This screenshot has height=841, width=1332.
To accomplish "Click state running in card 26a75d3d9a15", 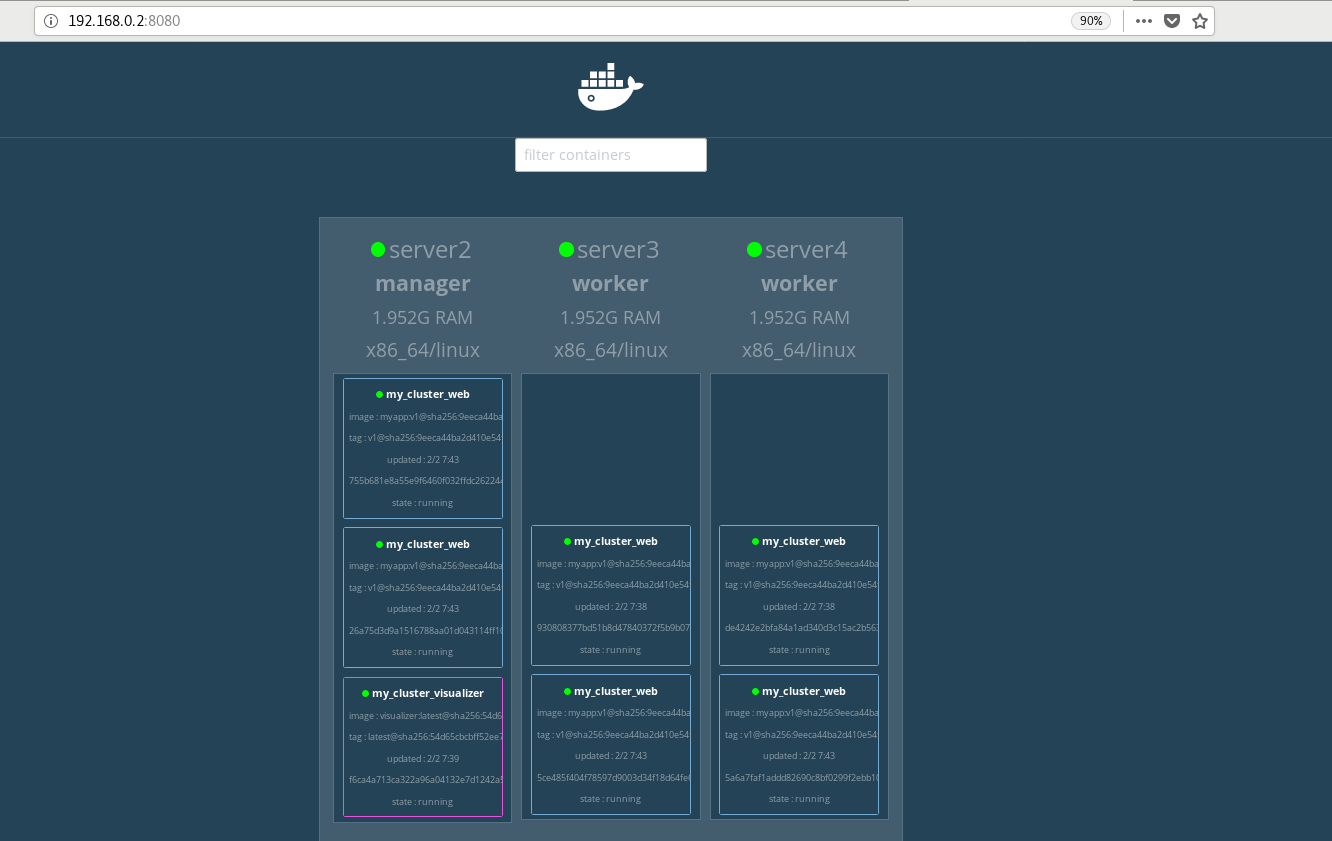I will coord(423,652).
